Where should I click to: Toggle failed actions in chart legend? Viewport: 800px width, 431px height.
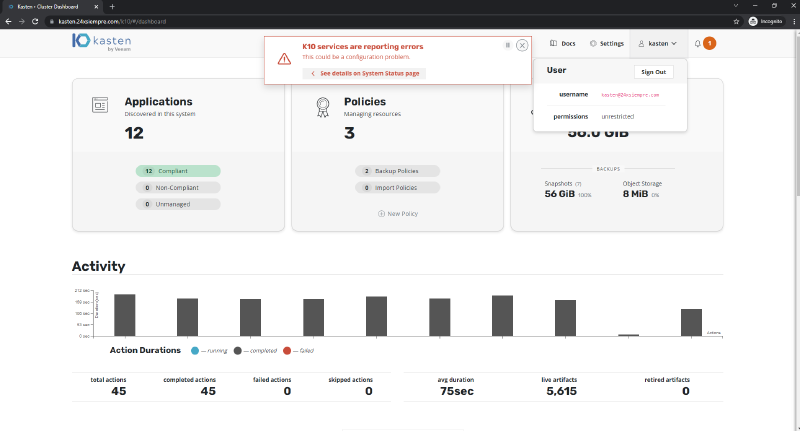[298, 350]
